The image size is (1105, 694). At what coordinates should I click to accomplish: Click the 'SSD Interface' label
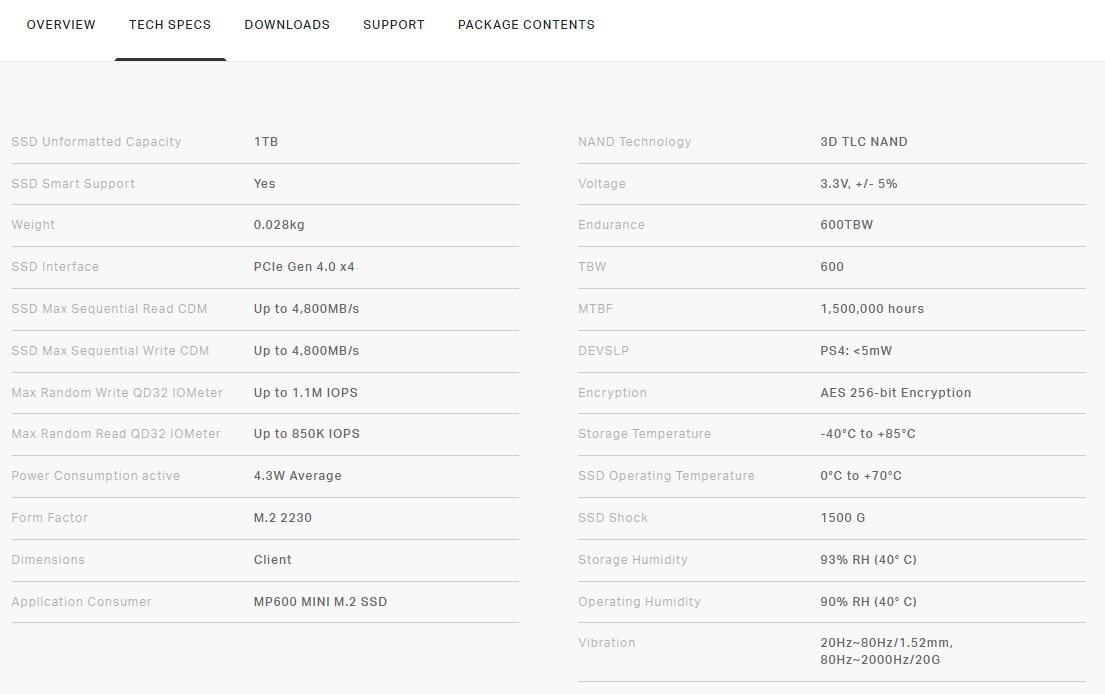tap(55, 267)
